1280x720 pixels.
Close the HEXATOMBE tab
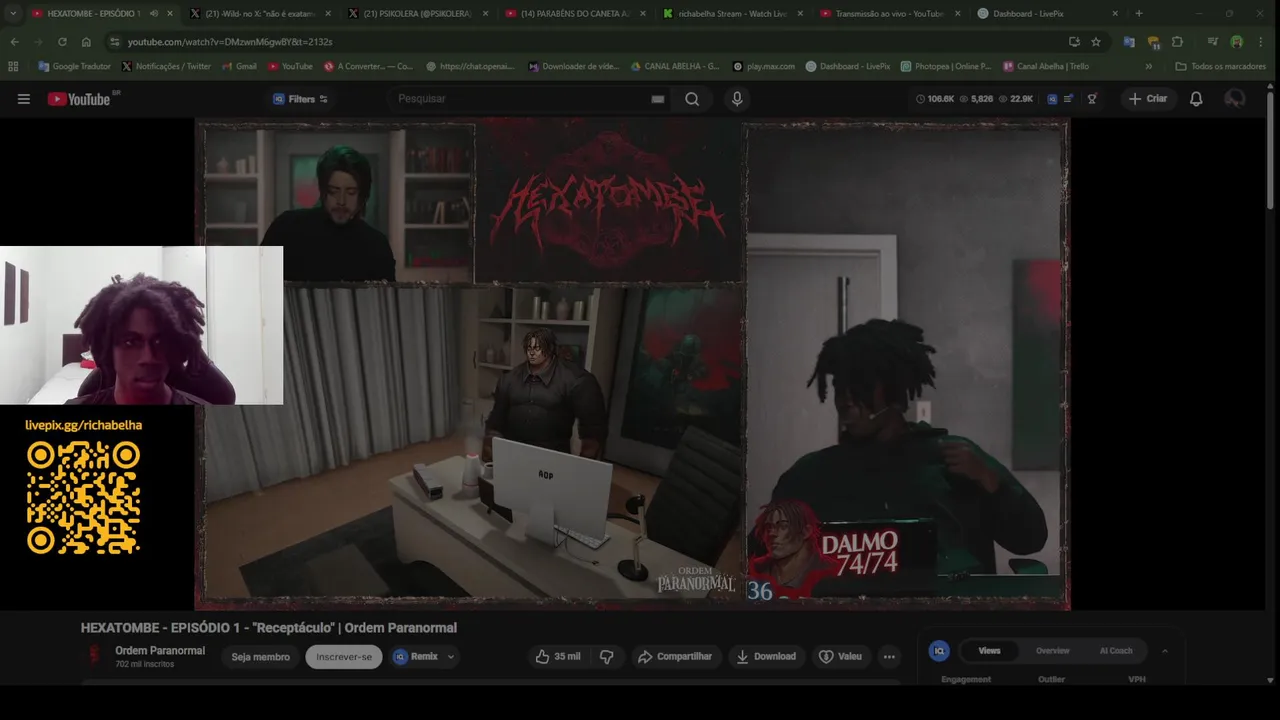tap(170, 14)
